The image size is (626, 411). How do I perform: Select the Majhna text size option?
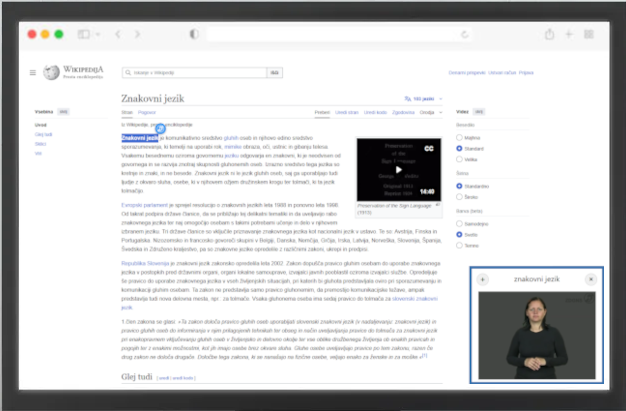[459, 137]
